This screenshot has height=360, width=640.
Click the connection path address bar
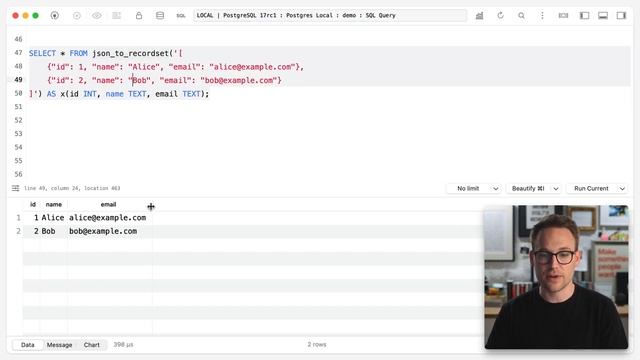click(330, 16)
